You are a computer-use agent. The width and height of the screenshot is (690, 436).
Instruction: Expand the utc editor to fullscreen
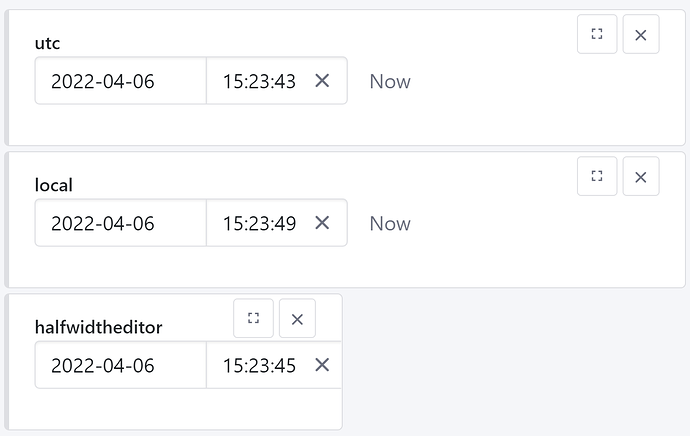pos(597,34)
